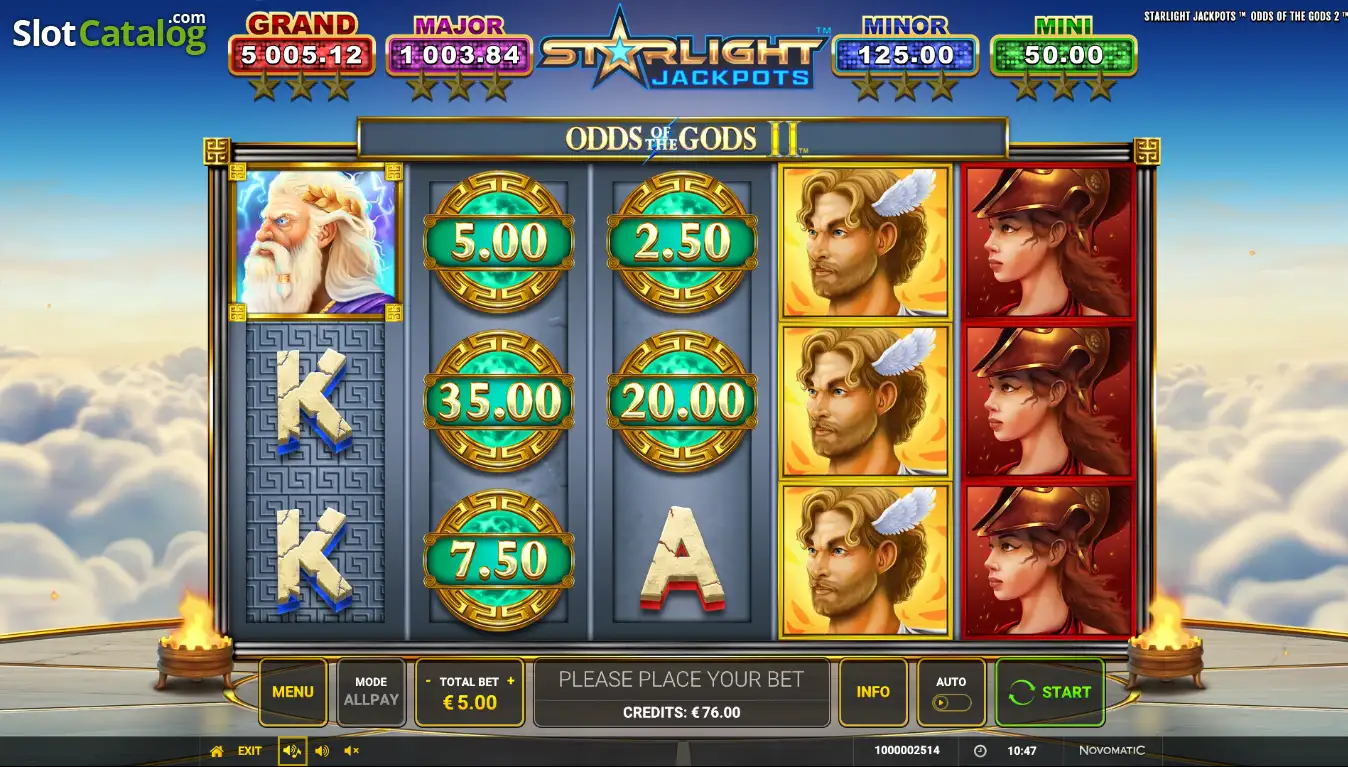Select the full sound with effects icon
Screen dimensions: 1348x767
coord(292,751)
